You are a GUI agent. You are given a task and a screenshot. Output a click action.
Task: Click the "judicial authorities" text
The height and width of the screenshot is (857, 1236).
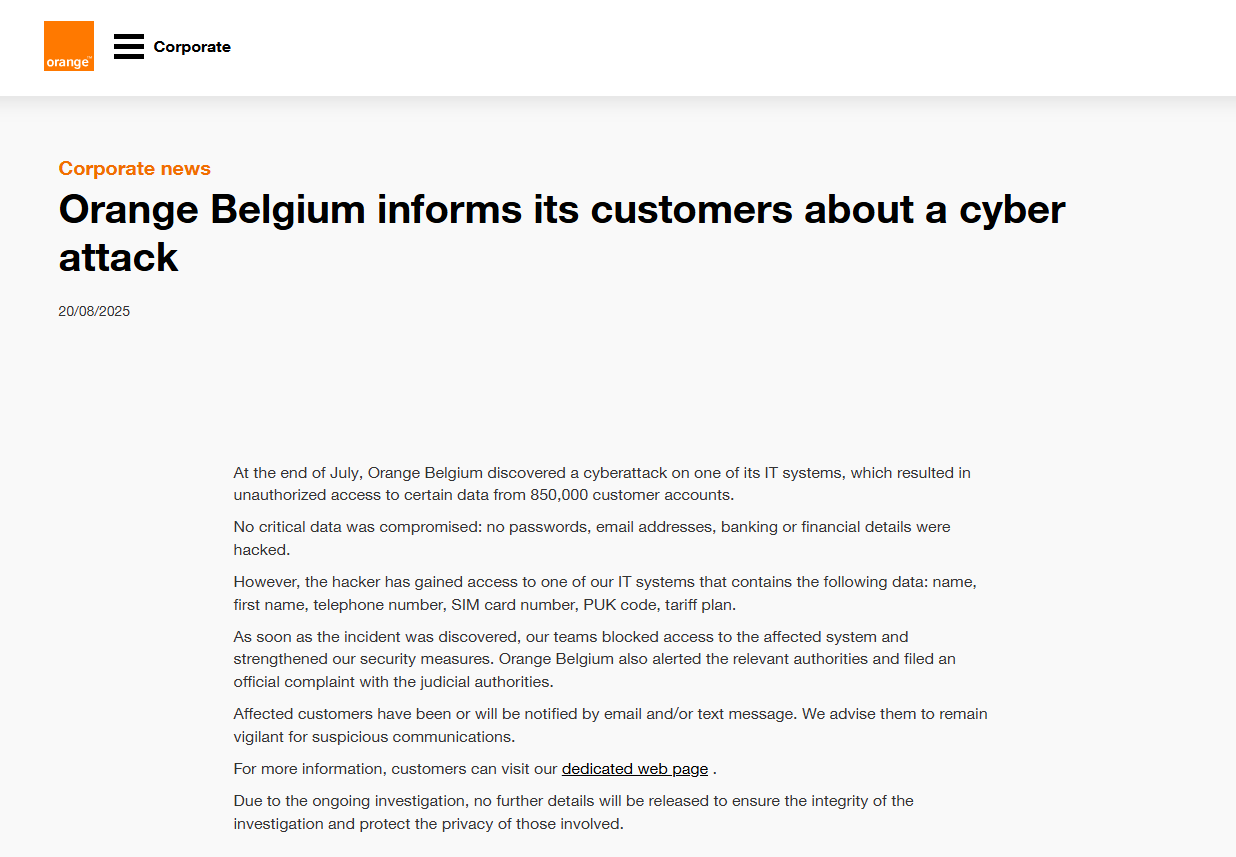(x=477, y=682)
